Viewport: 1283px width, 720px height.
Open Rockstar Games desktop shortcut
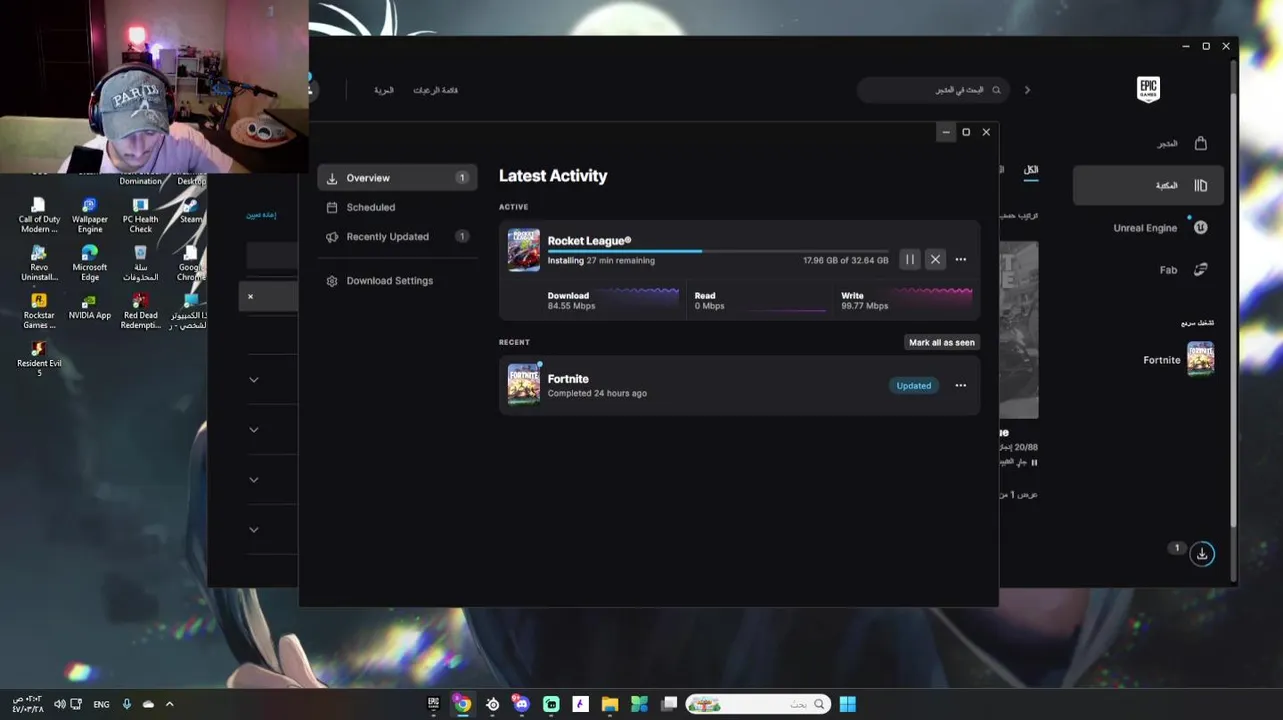39,311
